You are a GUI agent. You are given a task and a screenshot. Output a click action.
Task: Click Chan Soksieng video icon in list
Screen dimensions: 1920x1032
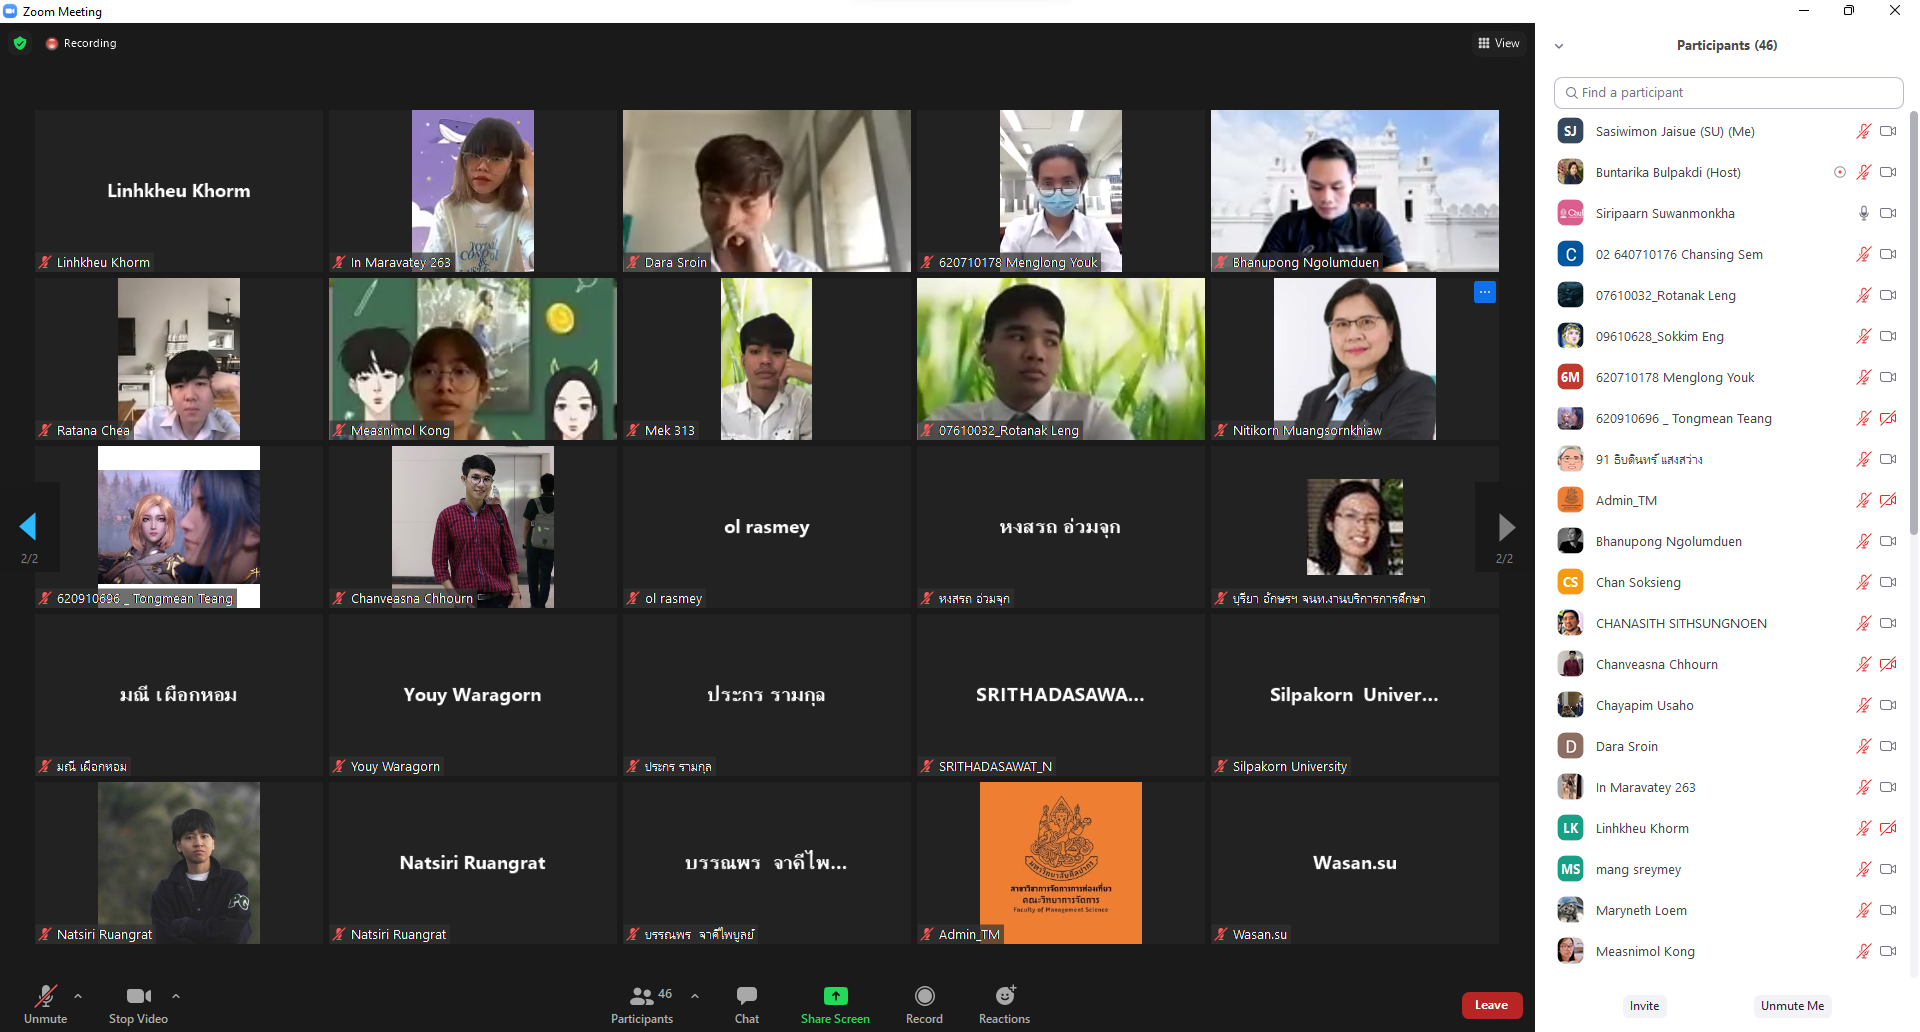1888,582
